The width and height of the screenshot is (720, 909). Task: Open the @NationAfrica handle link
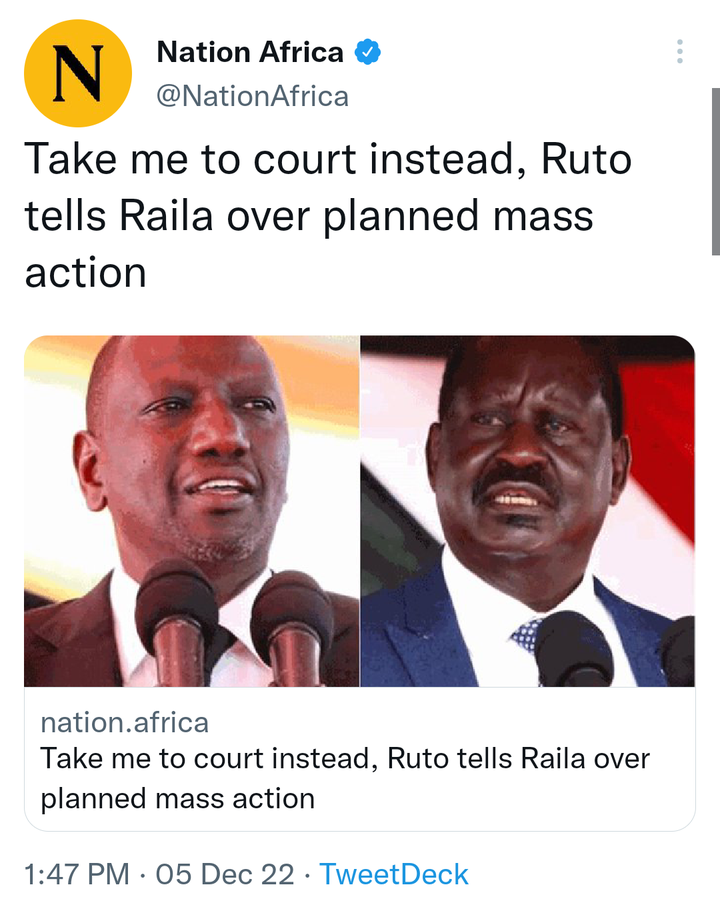[x=252, y=96]
